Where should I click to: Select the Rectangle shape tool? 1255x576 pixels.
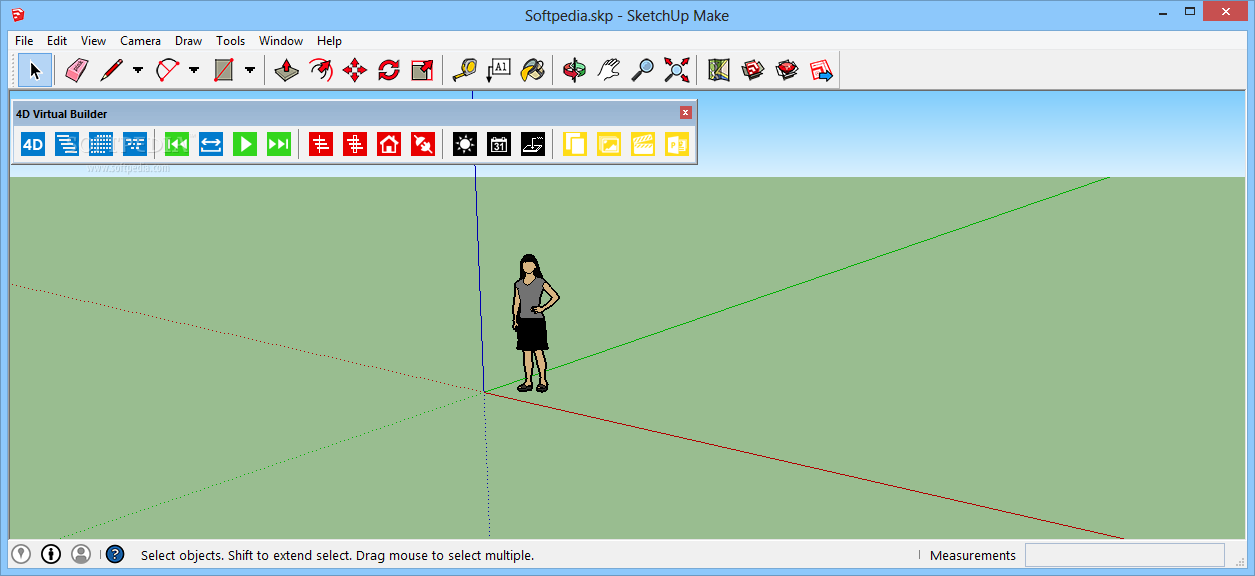pyautogui.click(x=223, y=70)
